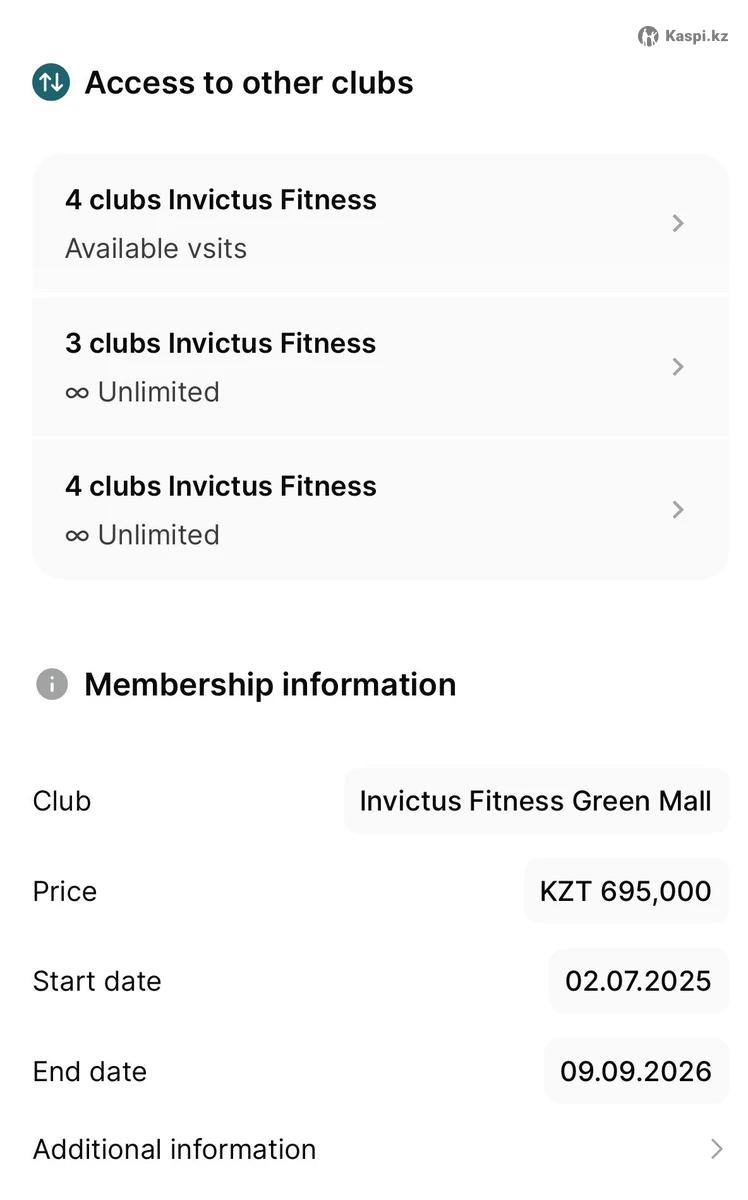Expand chevron on Available vsits row
This screenshot has width=748, height=1200.
click(x=678, y=223)
